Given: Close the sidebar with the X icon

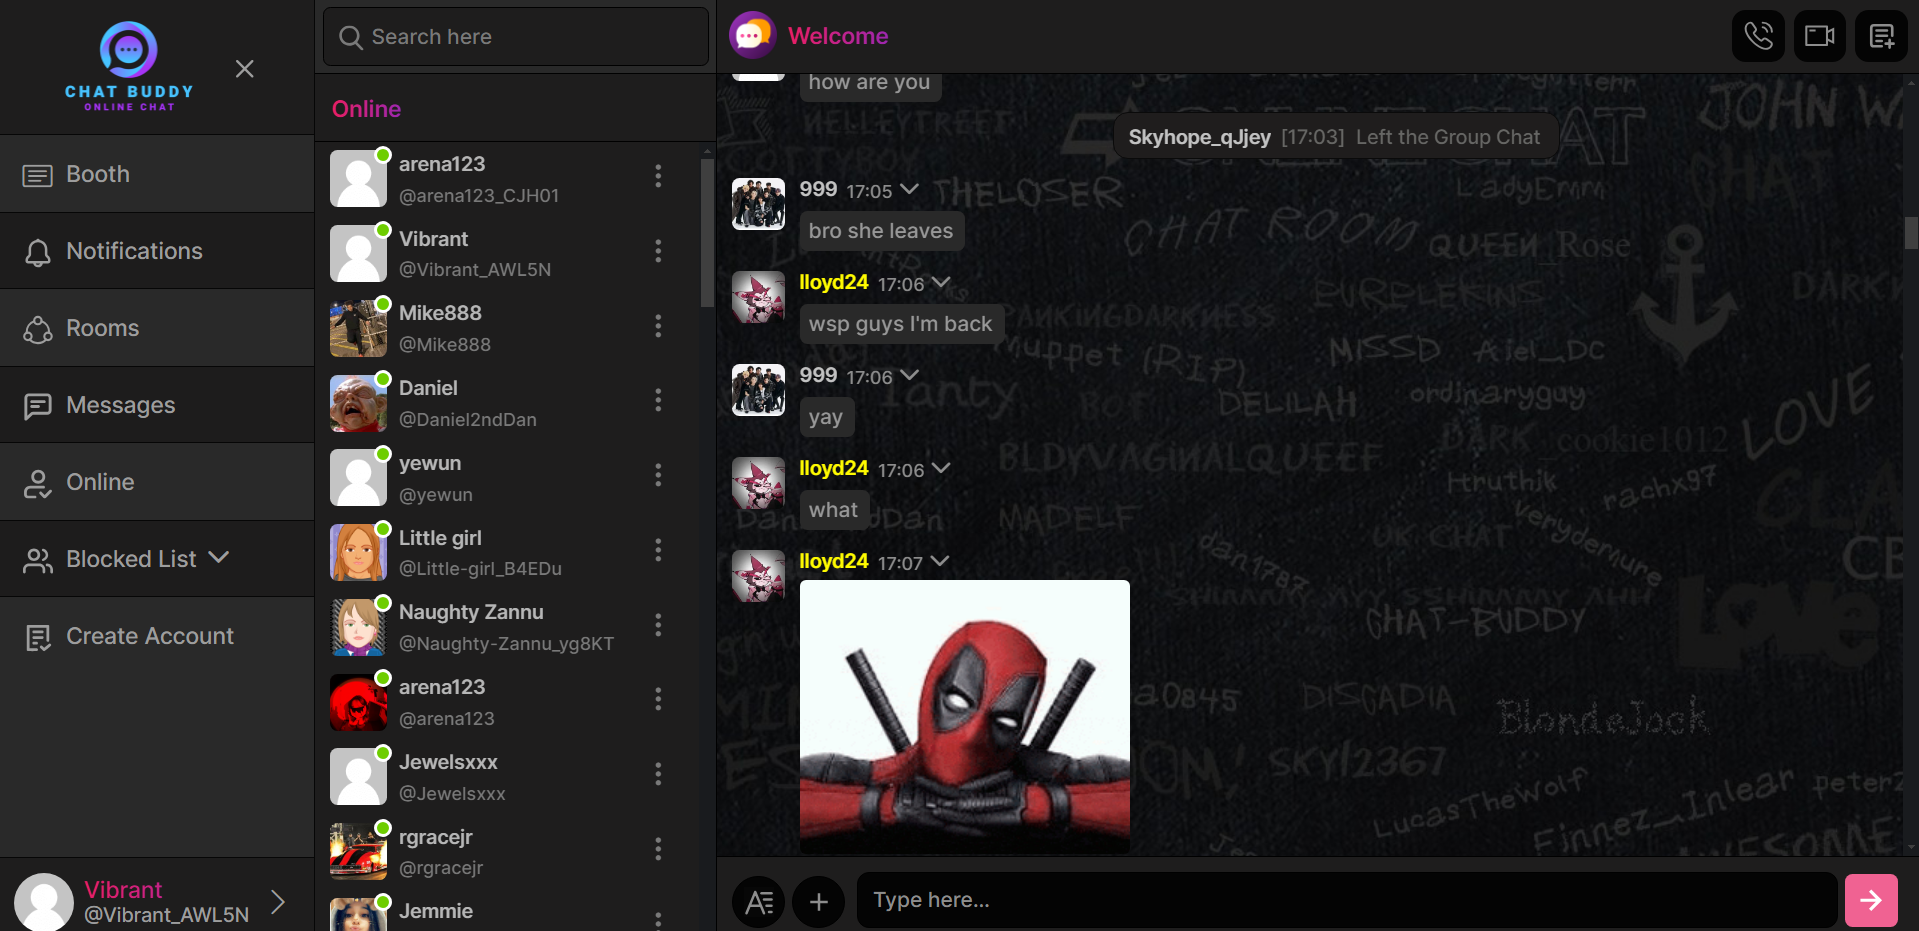Looking at the screenshot, I should 244,69.
